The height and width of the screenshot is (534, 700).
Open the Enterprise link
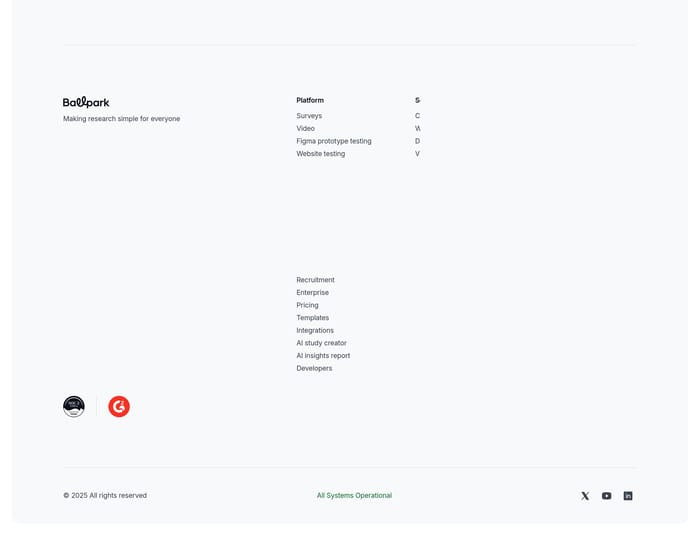[x=312, y=293]
